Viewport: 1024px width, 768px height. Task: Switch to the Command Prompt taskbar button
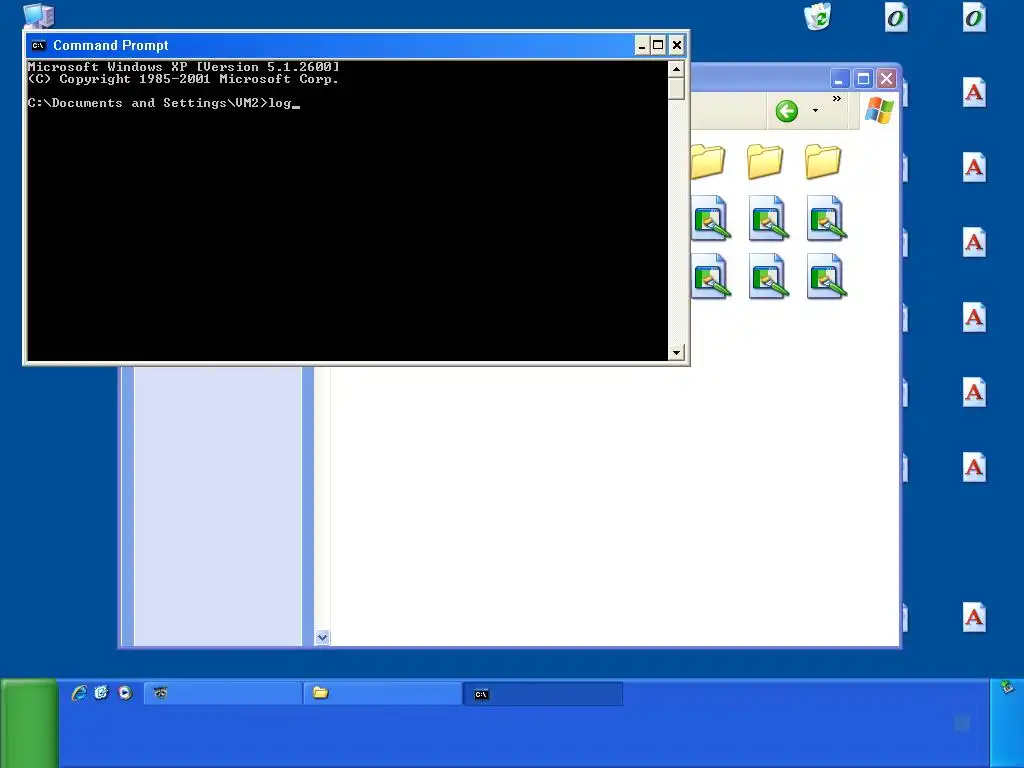click(x=543, y=694)
